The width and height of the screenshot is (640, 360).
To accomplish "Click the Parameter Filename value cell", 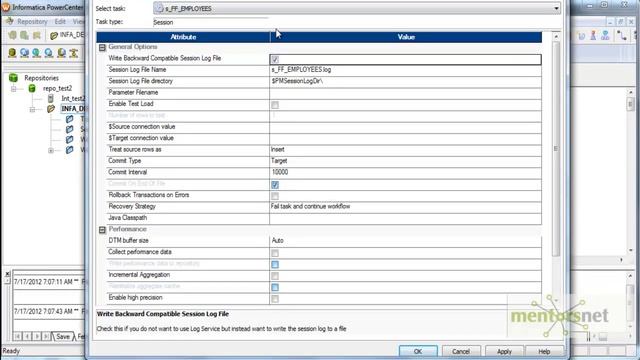I will point(405,93).
